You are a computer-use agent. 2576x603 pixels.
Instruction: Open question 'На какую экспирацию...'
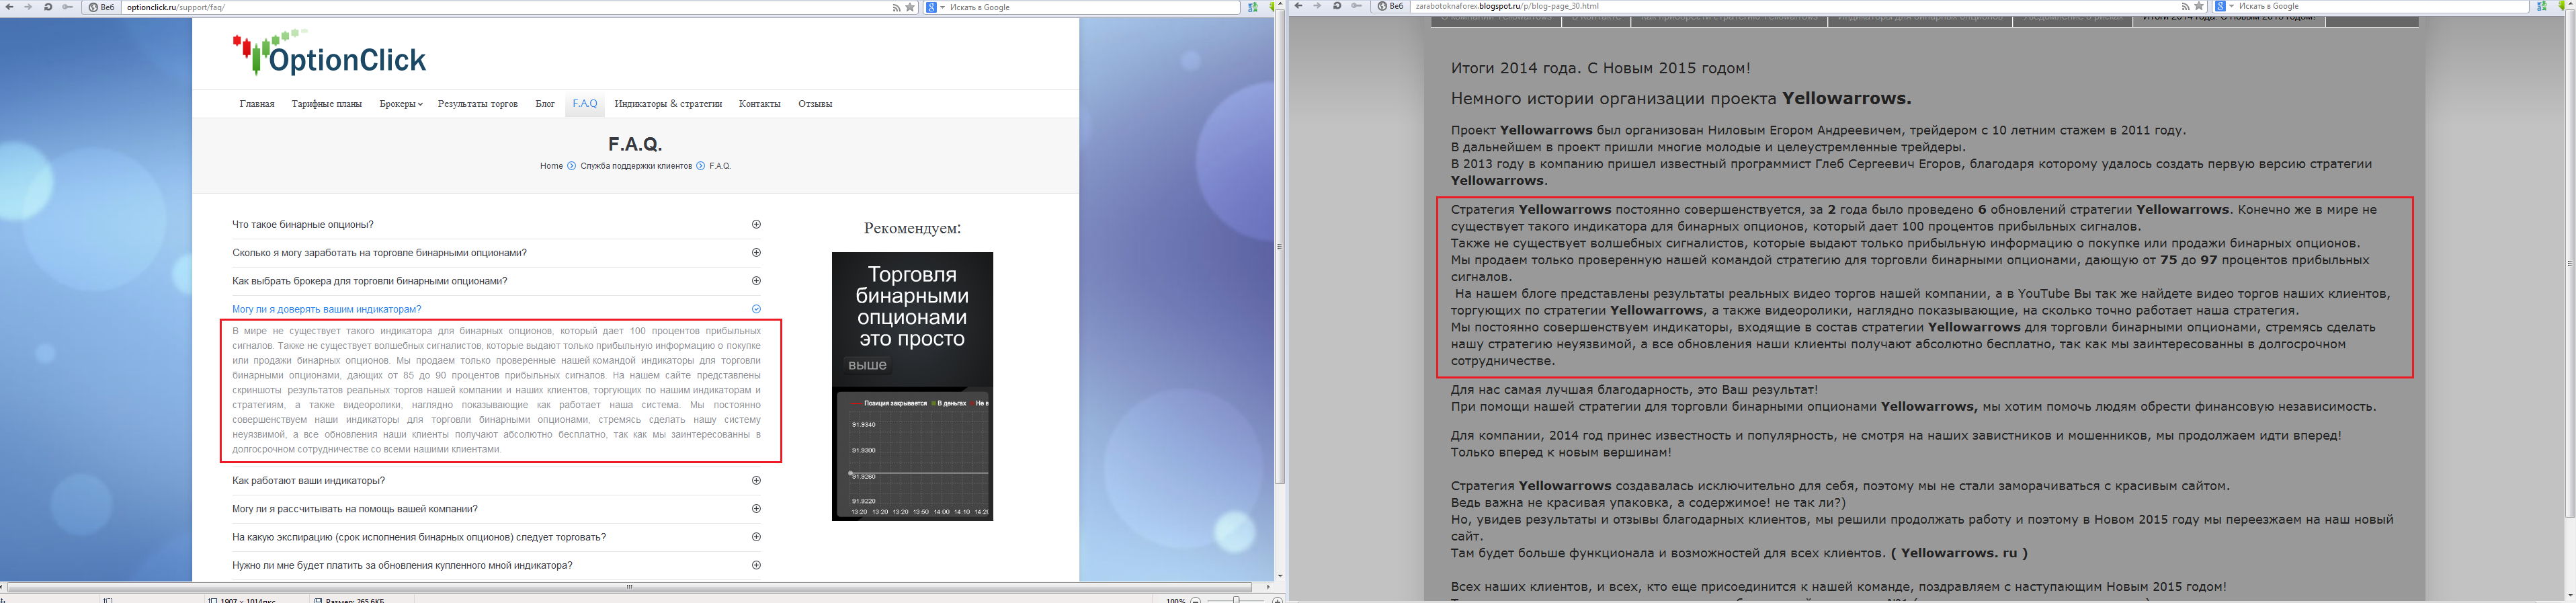coord(419,538)
